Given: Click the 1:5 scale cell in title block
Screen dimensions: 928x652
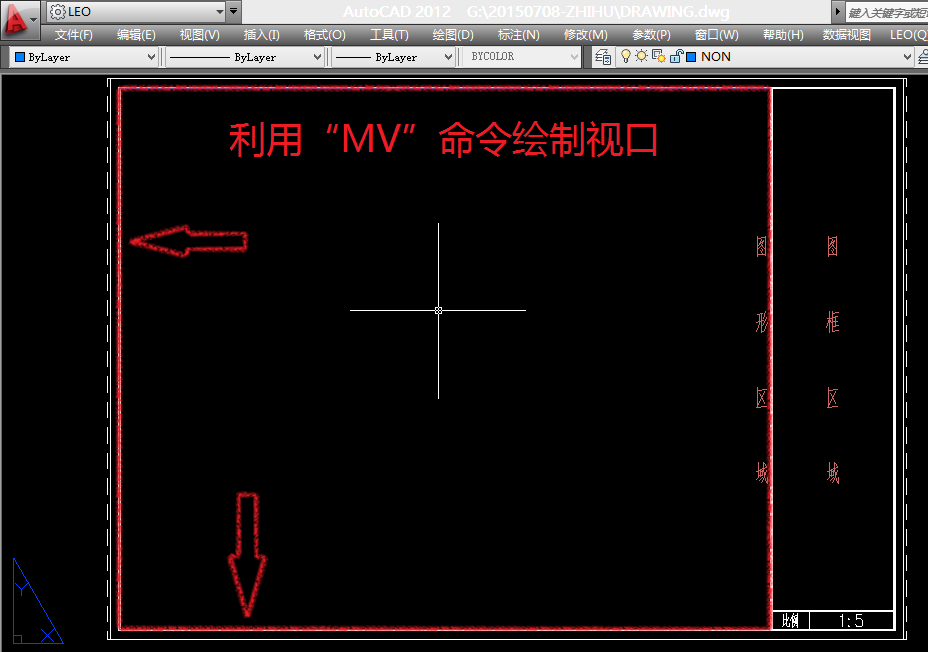Looking at the screenshot, I should 851,621.
